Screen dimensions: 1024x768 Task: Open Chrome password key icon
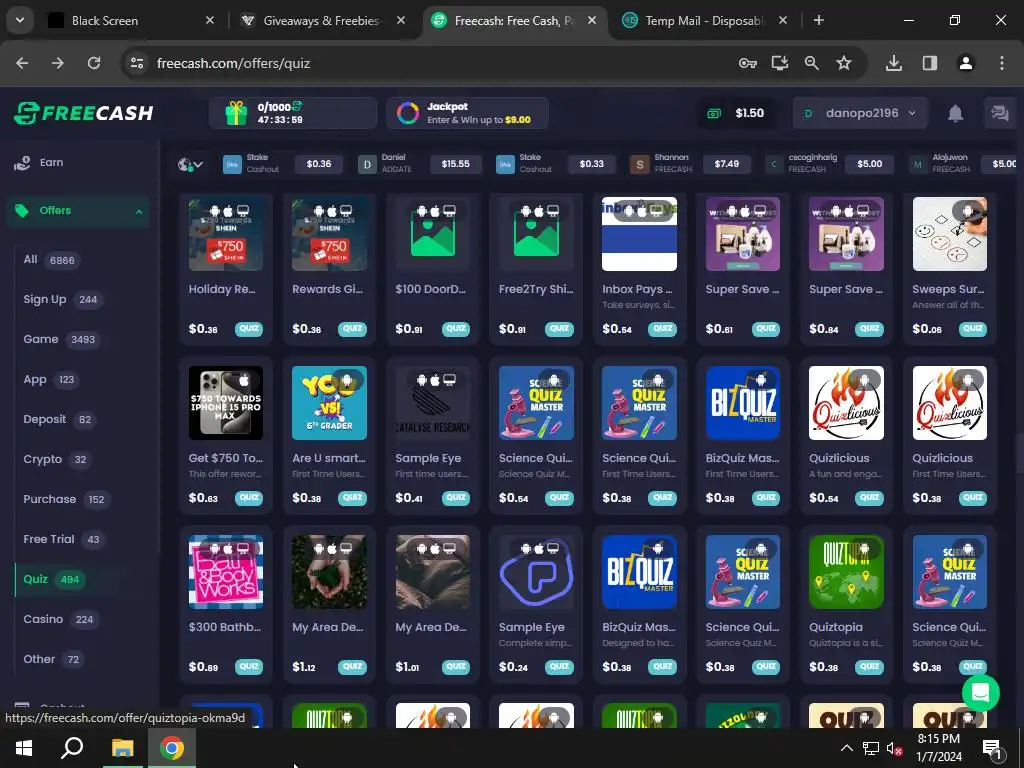(x=748, y=63)
